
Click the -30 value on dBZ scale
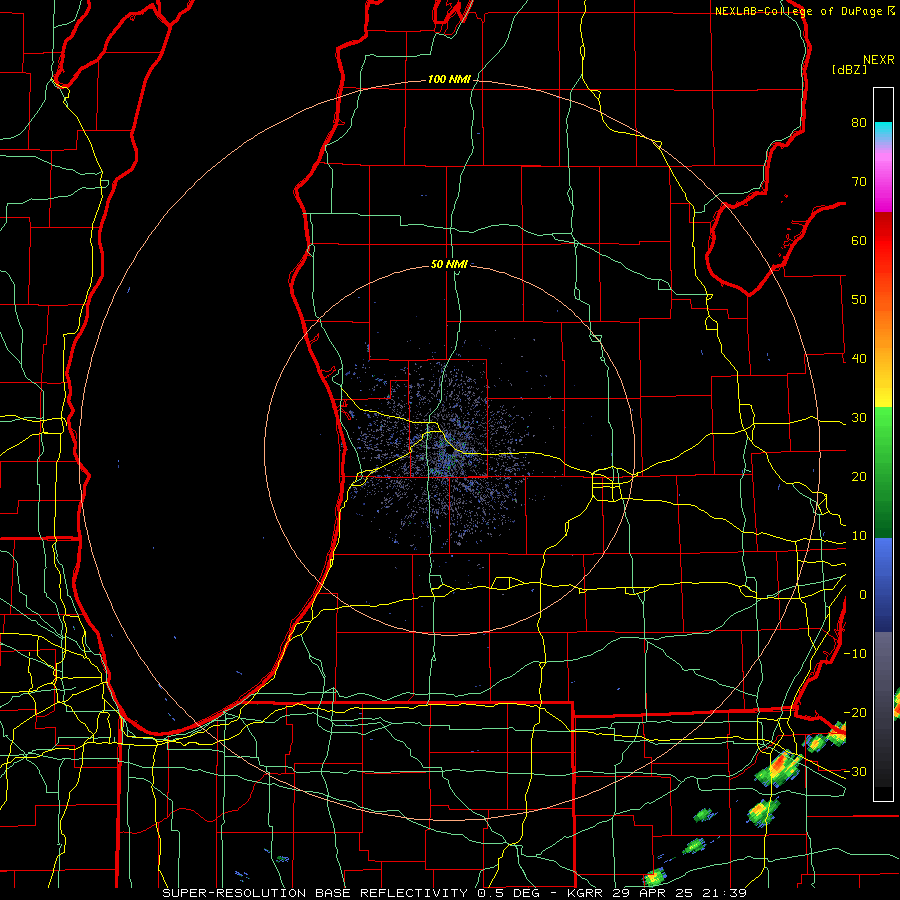coord(855,772)
